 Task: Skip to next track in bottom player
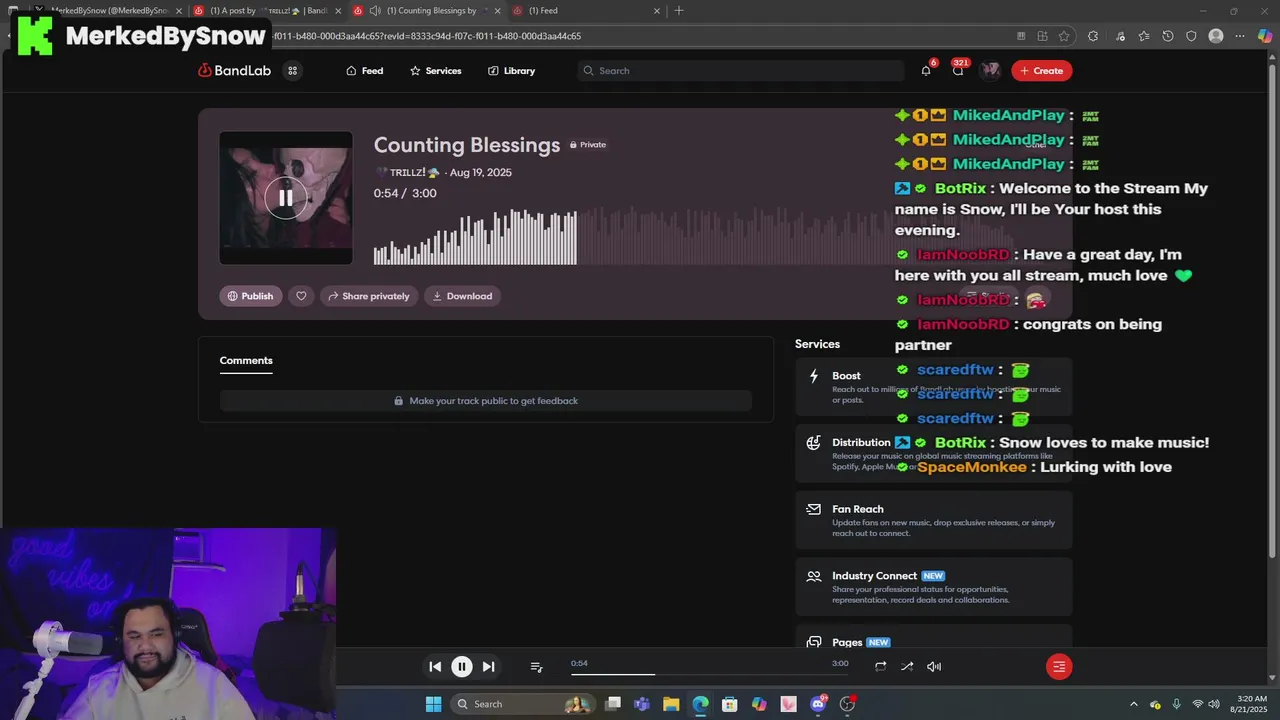click(488, 667)
